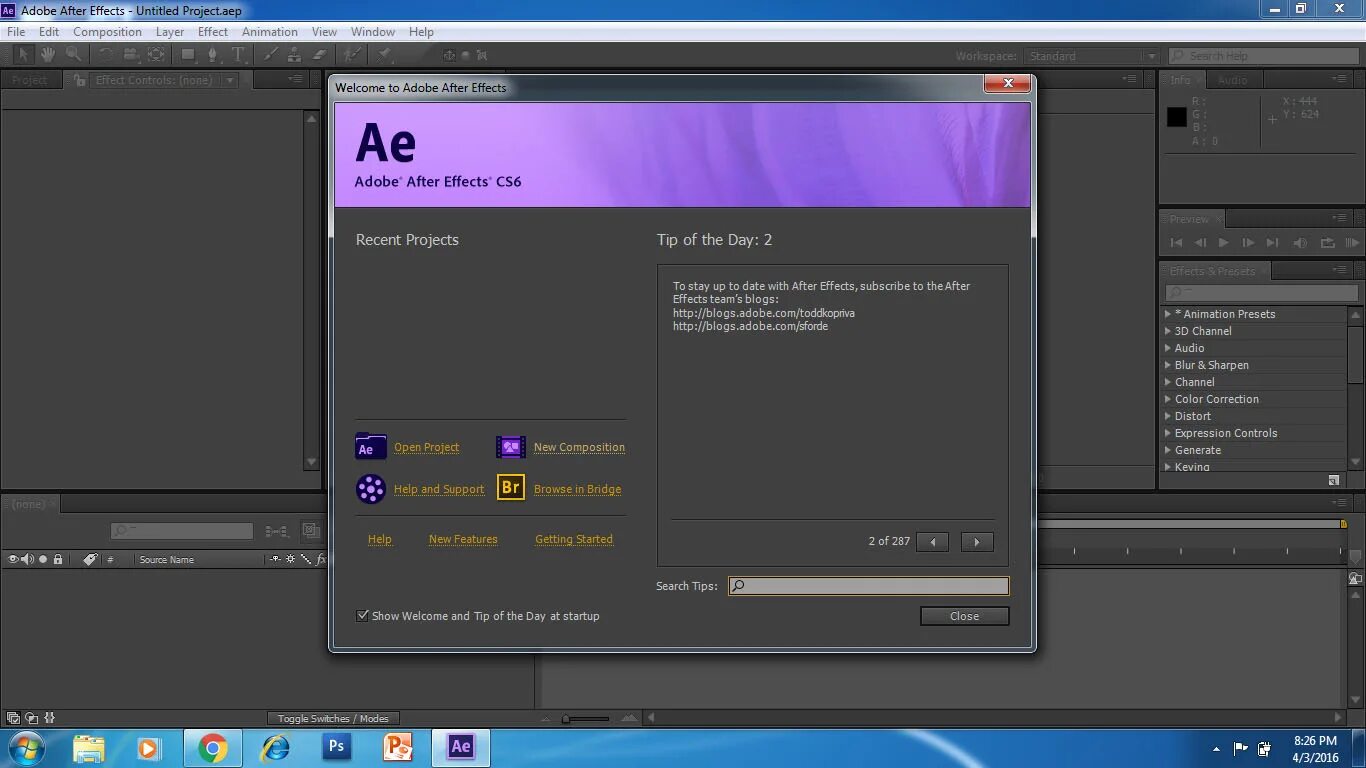This screenshot has width=1366, height=768.
Task: Toggle loop option in Preview panel
Action: [x=1328, y=243]
